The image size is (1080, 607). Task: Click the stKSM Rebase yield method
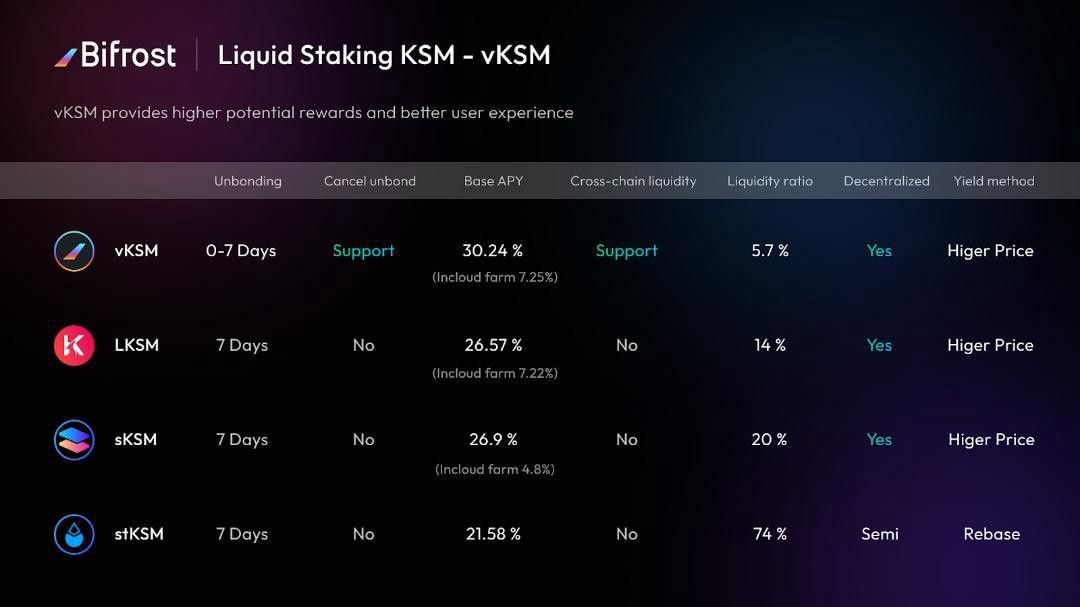pos(992,534)
